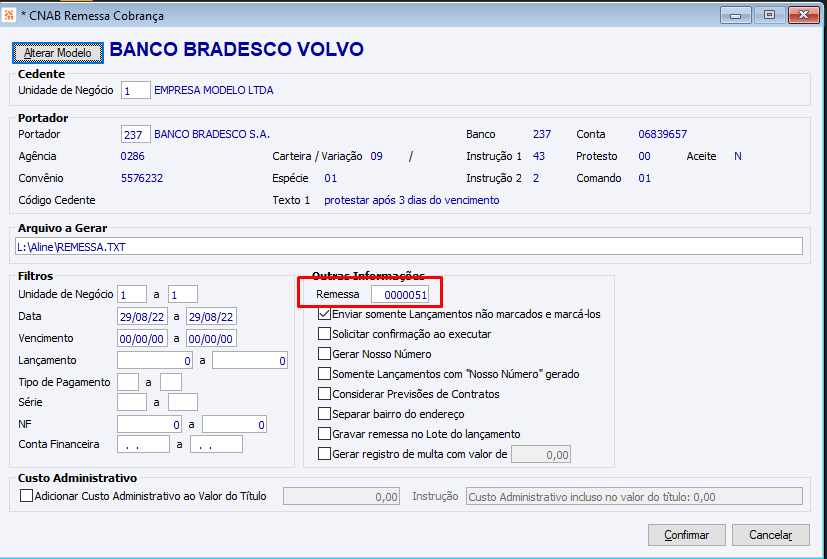Click the Lançamento end field
This screenshot has height=559, width=827.
[x=250, y=361]
